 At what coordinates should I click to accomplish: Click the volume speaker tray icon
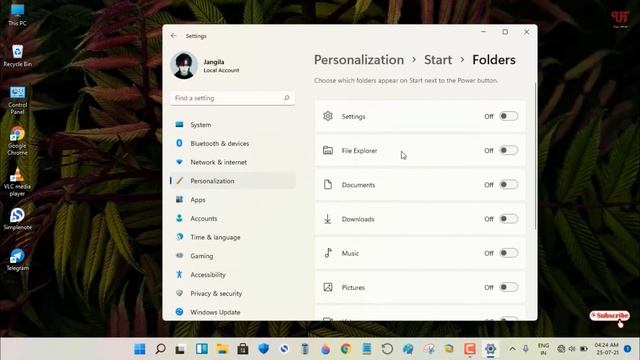(x=572, y=349)
